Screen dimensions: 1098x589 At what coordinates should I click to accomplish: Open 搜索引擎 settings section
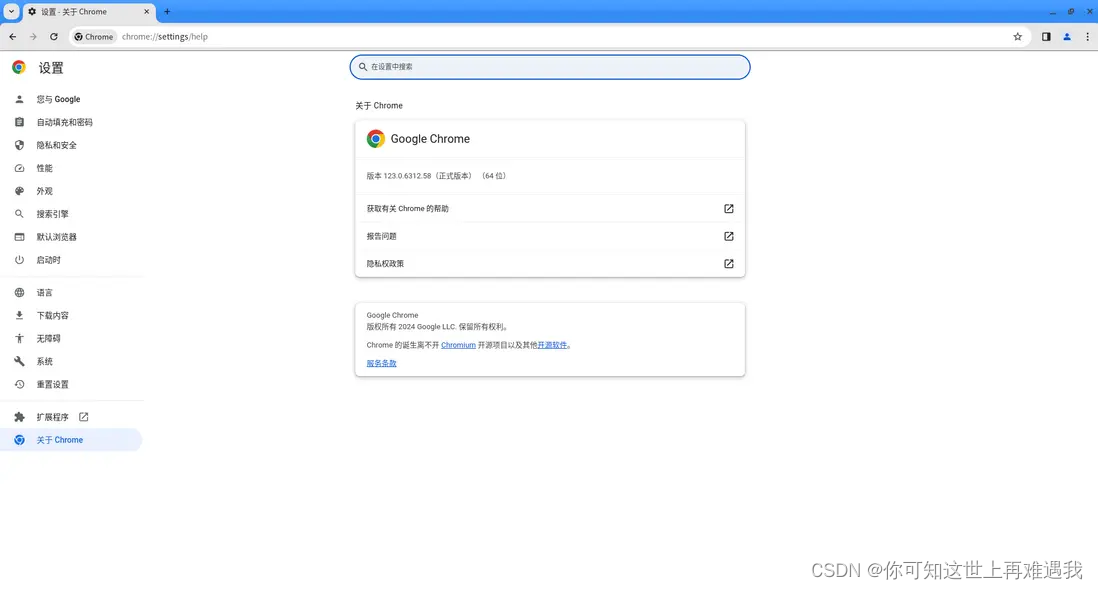tap(71, 214)
